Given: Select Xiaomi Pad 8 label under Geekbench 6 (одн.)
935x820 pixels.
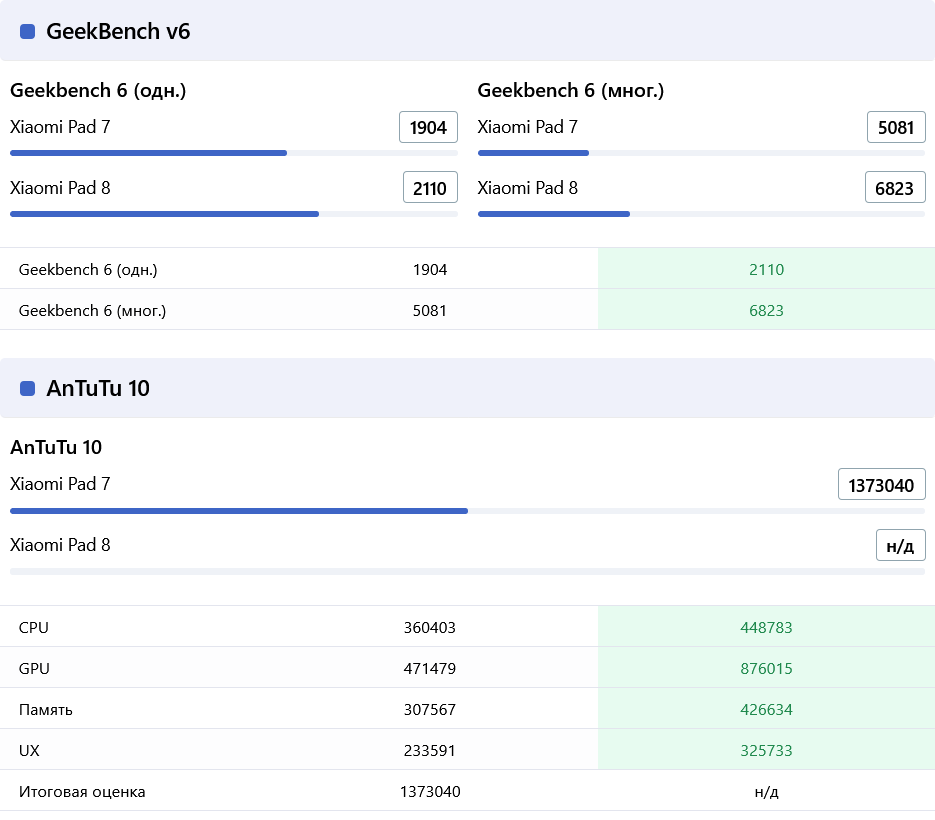Looking at the screenshot, I should [60, 188].
